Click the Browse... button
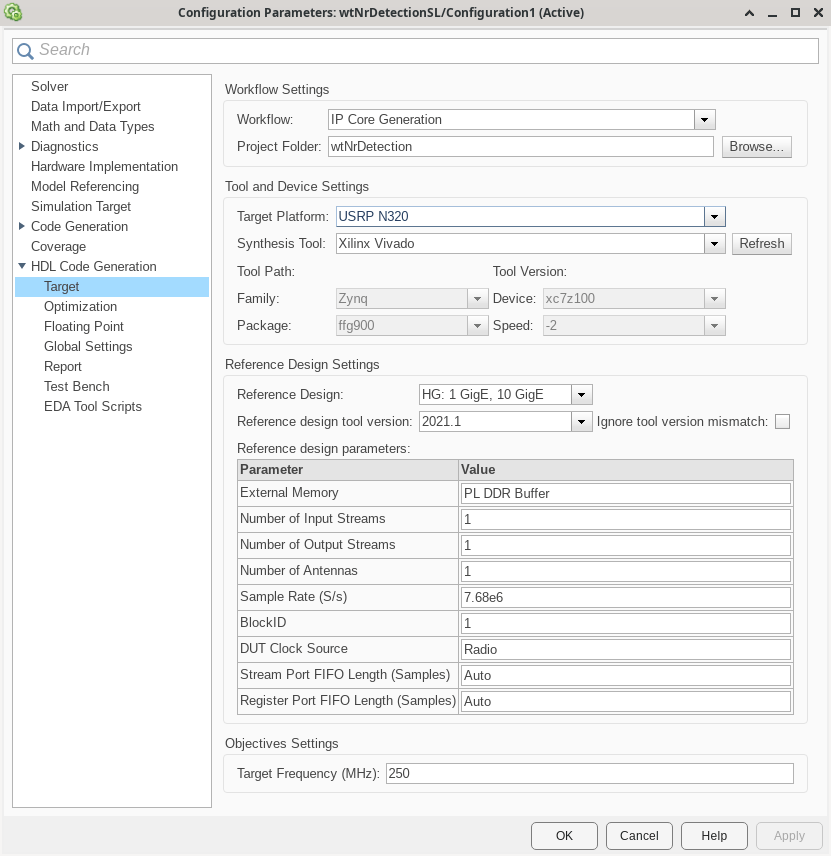The width and height of the screenshot is (831, 856). tap(757, 147)
